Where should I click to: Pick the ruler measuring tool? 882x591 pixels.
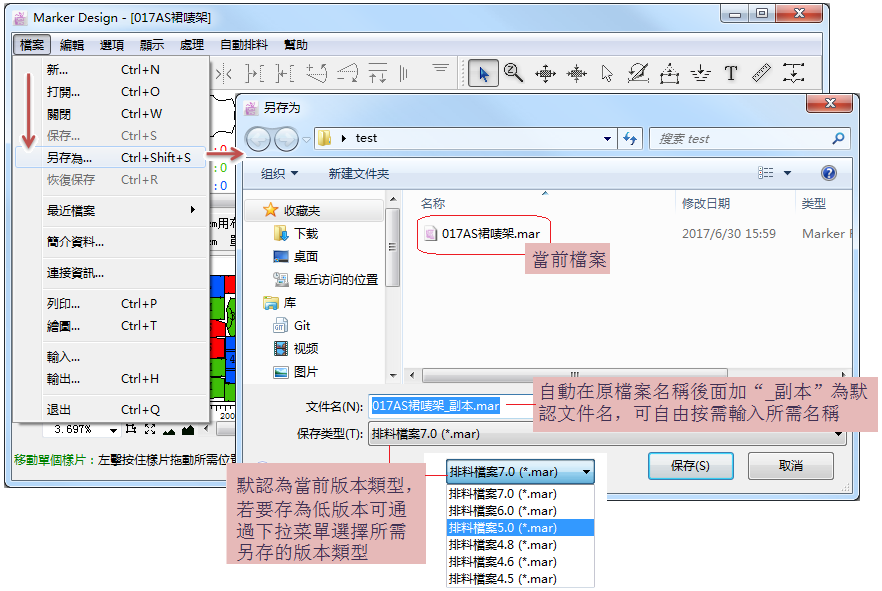coord(762,73)
